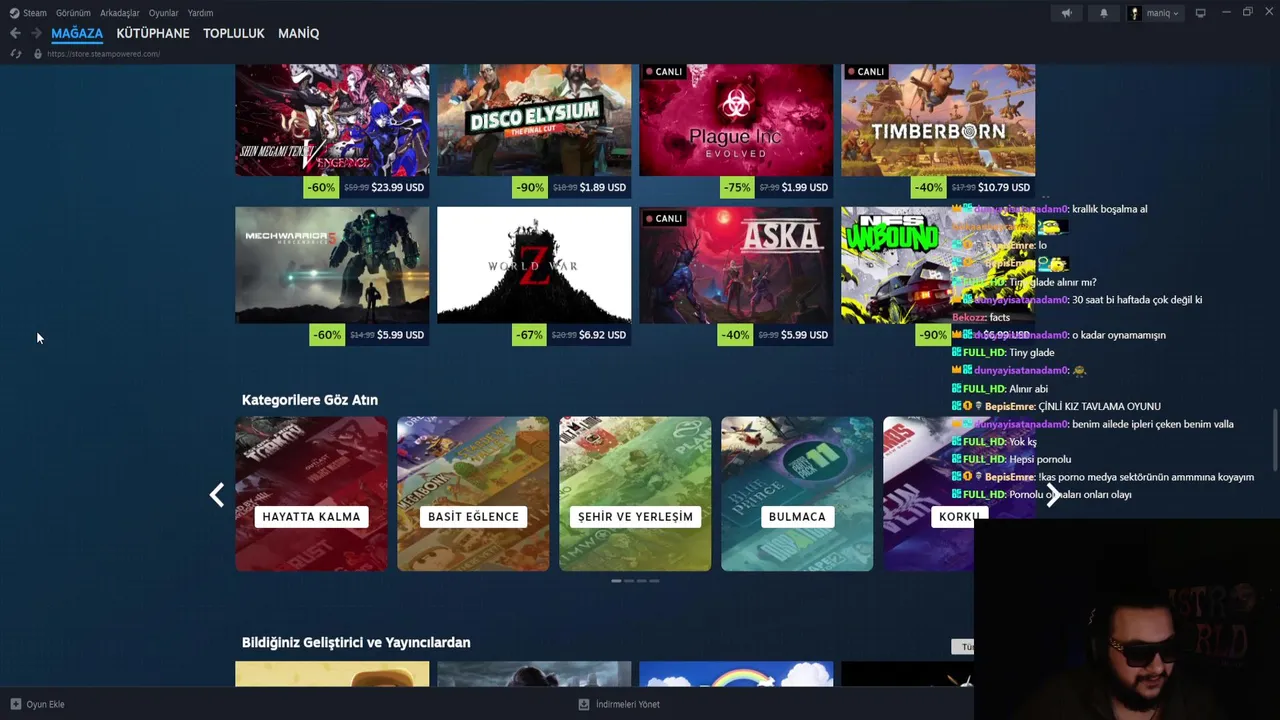
Task: Click the Steam logo menu
Action: point(14,13)
